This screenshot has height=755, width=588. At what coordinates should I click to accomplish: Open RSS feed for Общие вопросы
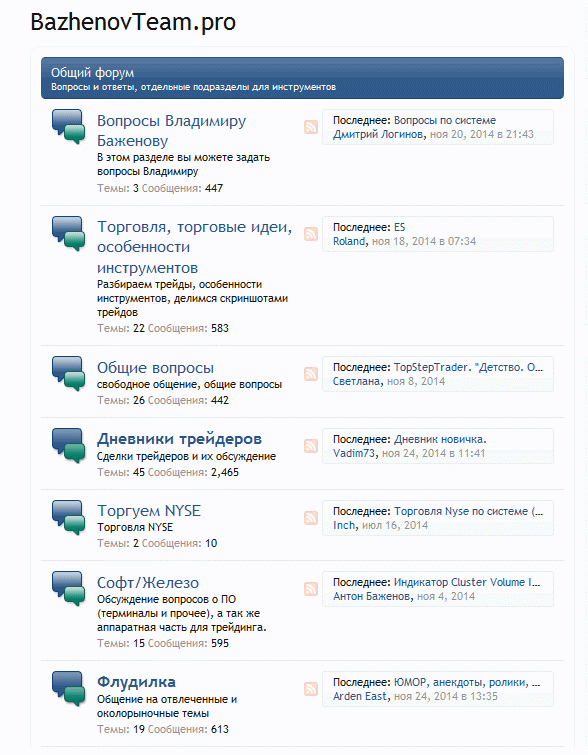311,374
